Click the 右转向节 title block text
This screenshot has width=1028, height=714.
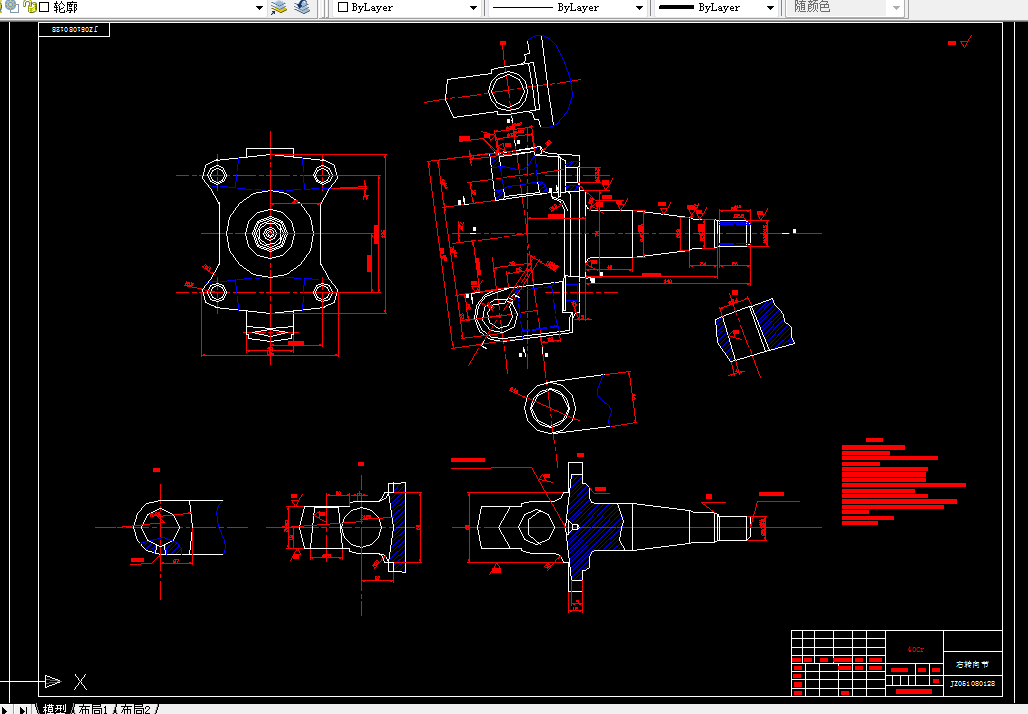click(x=972, y=664)
